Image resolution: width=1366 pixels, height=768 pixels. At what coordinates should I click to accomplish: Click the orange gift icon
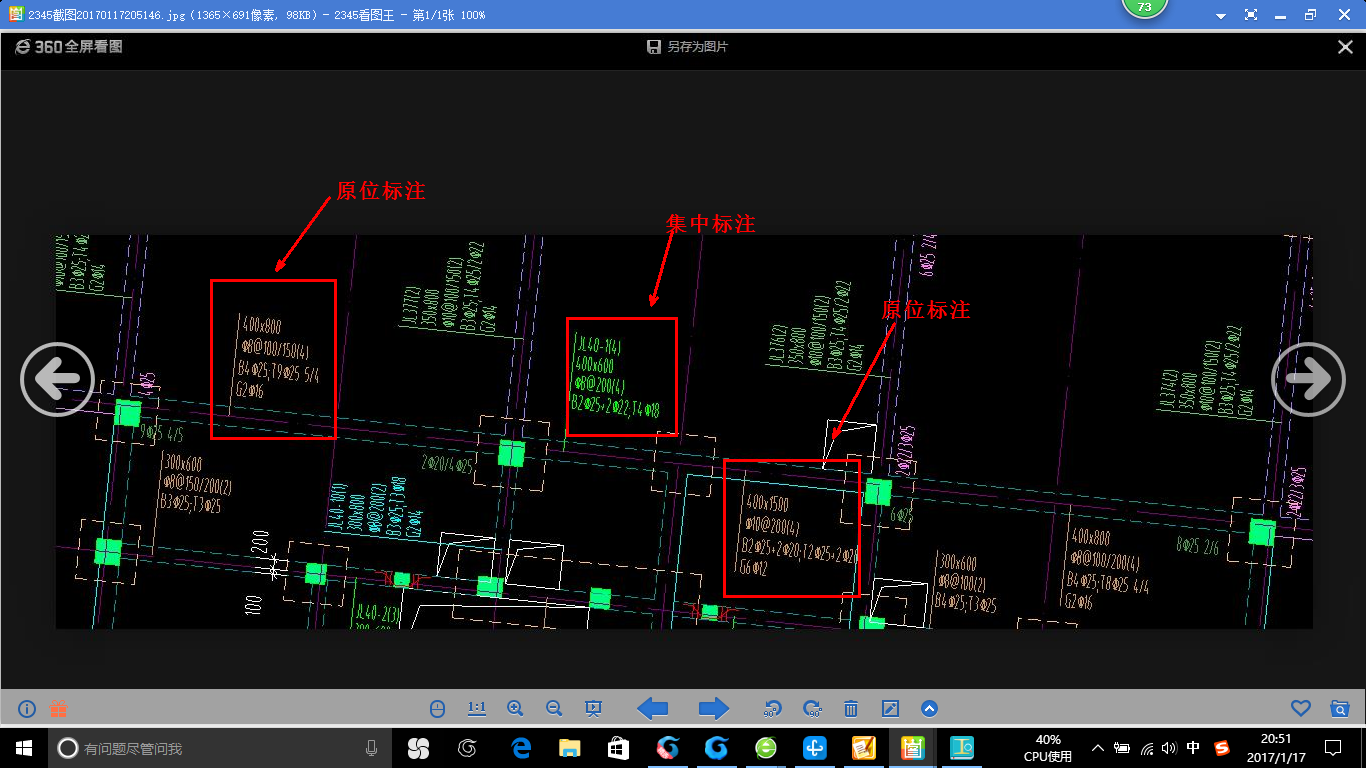[x=58, y=709]
